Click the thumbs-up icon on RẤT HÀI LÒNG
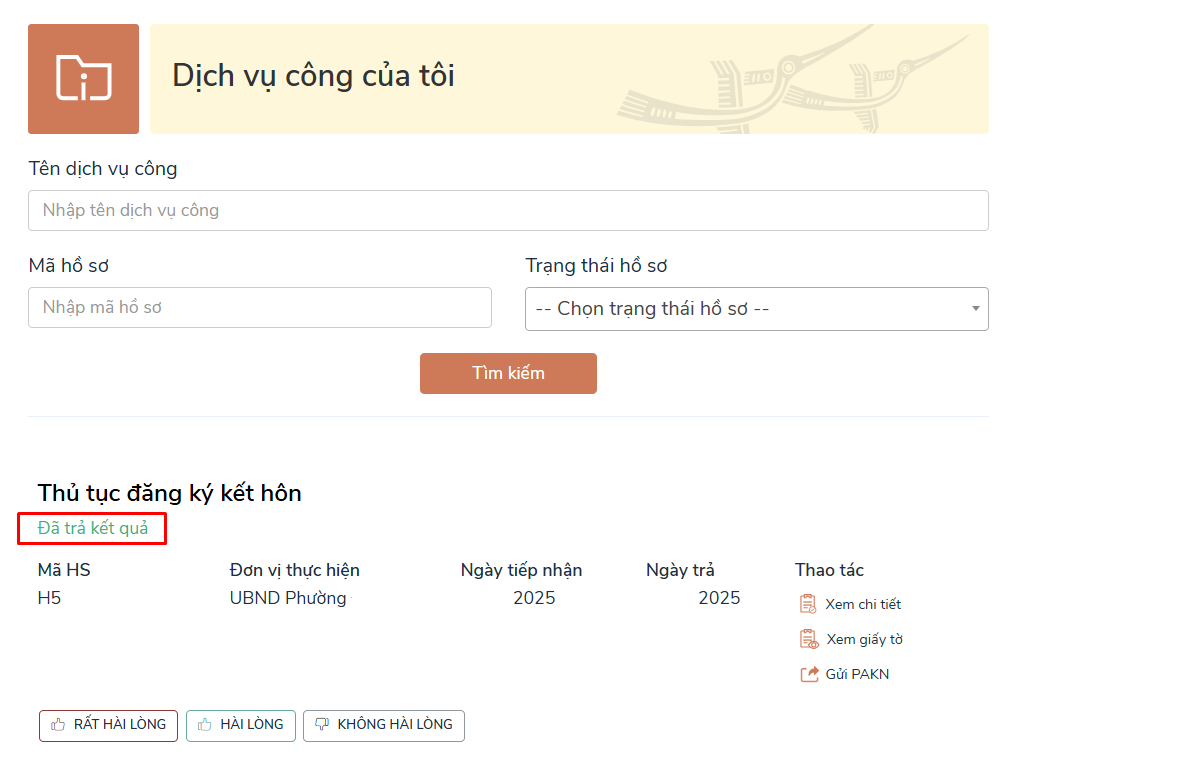 coord(55,725)
